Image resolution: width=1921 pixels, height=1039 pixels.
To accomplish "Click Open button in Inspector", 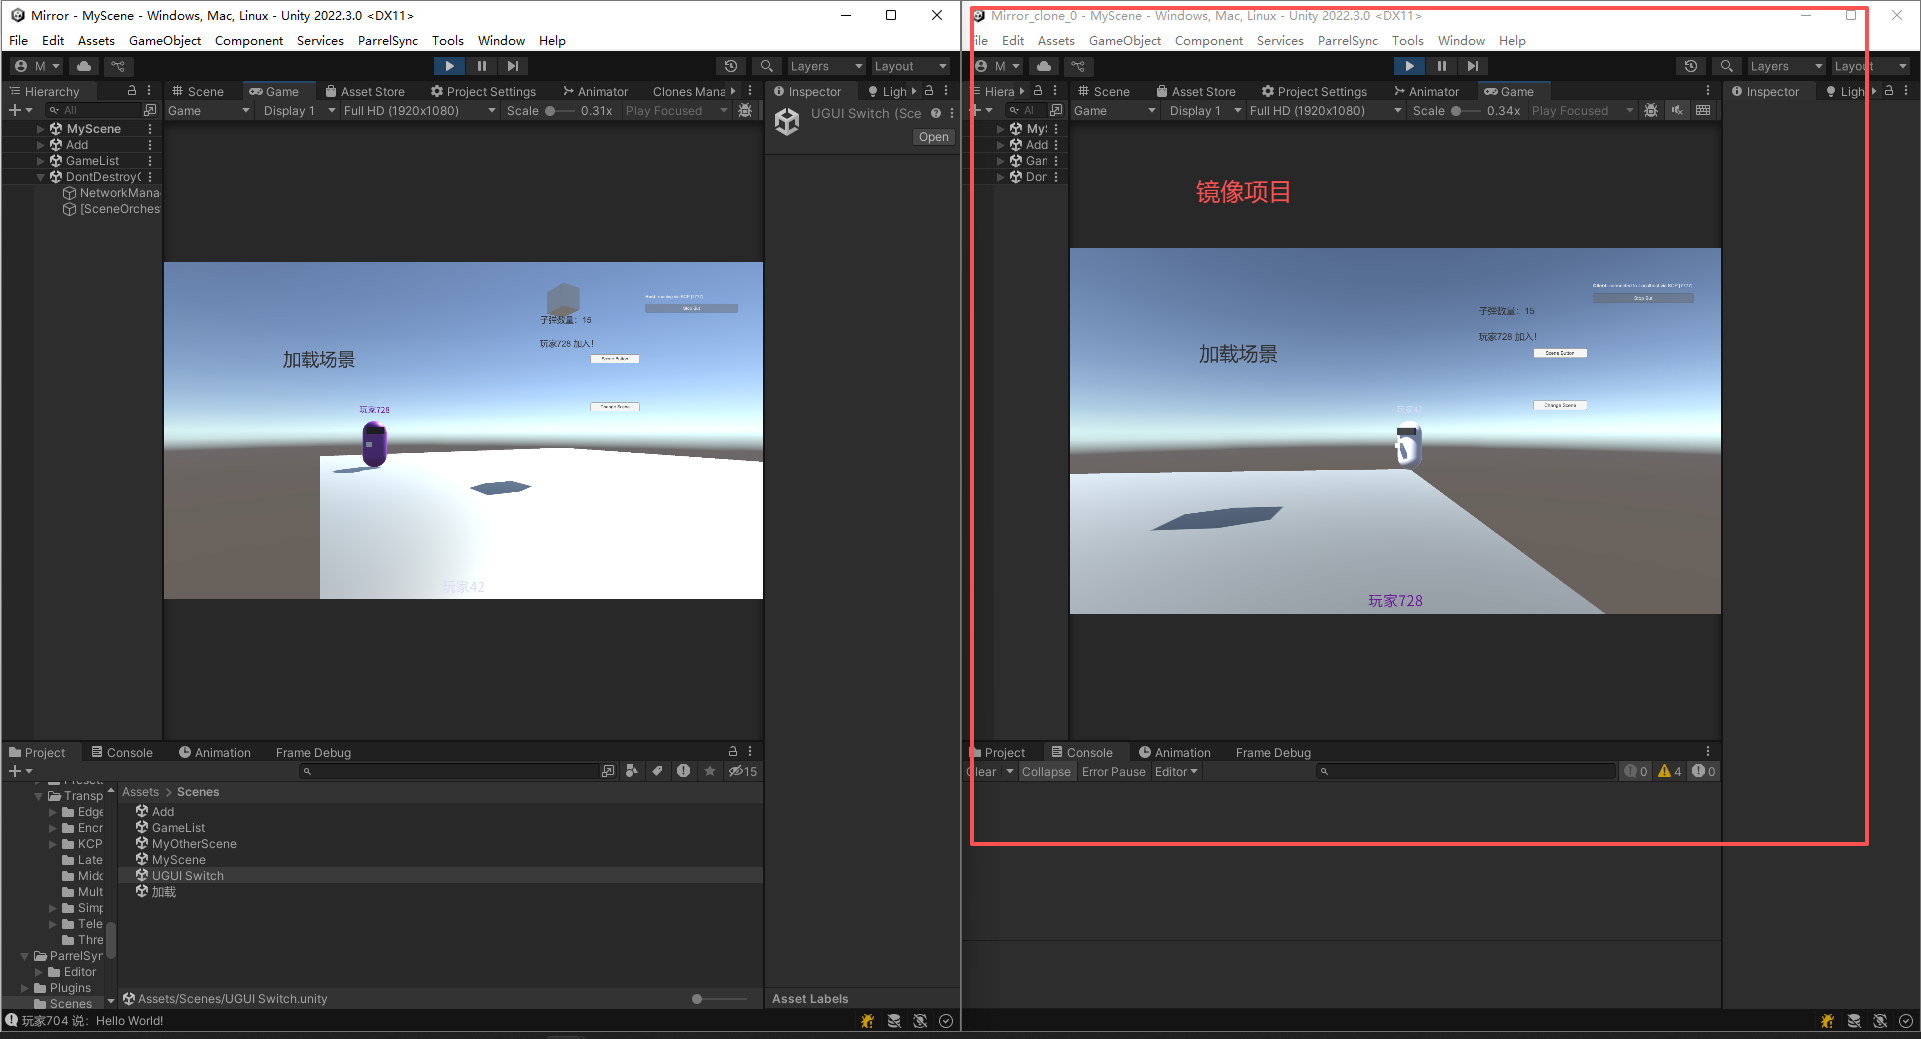I will pos(933,137).
